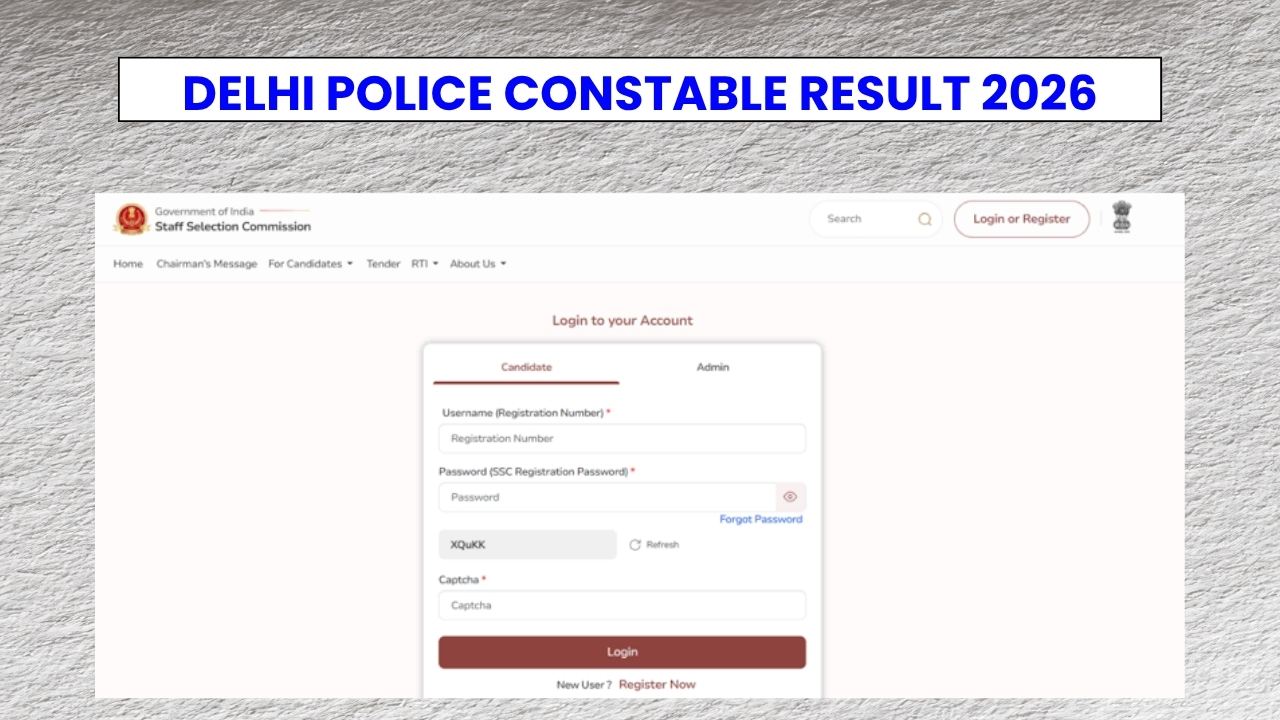Expand the About Us dropdown
This screenshot has width=1280, height=720.
coord(478,264)
